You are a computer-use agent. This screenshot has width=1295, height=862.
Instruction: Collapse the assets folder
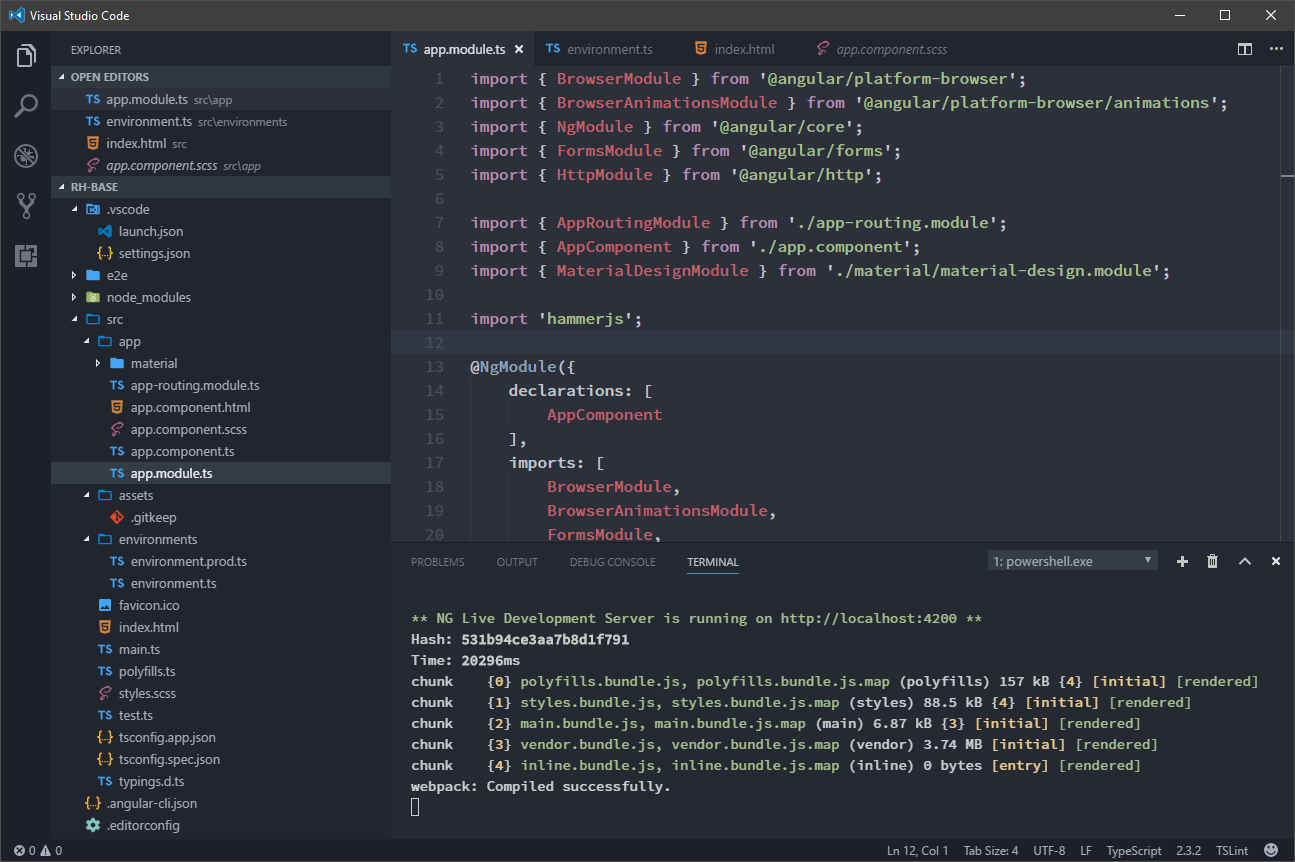click(86, 495)
